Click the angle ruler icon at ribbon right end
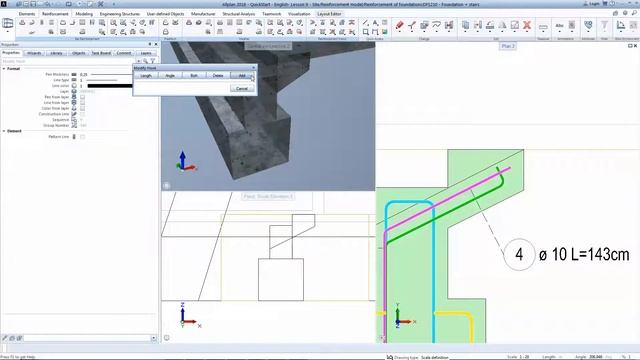Viewport: 640px width, 360px height. point(620,25)
